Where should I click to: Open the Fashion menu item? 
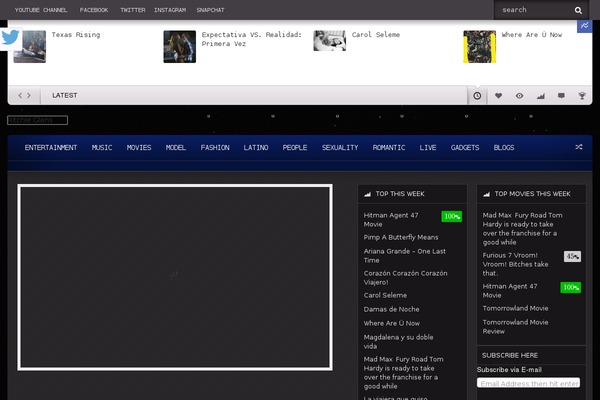click(x=215, y=148)
